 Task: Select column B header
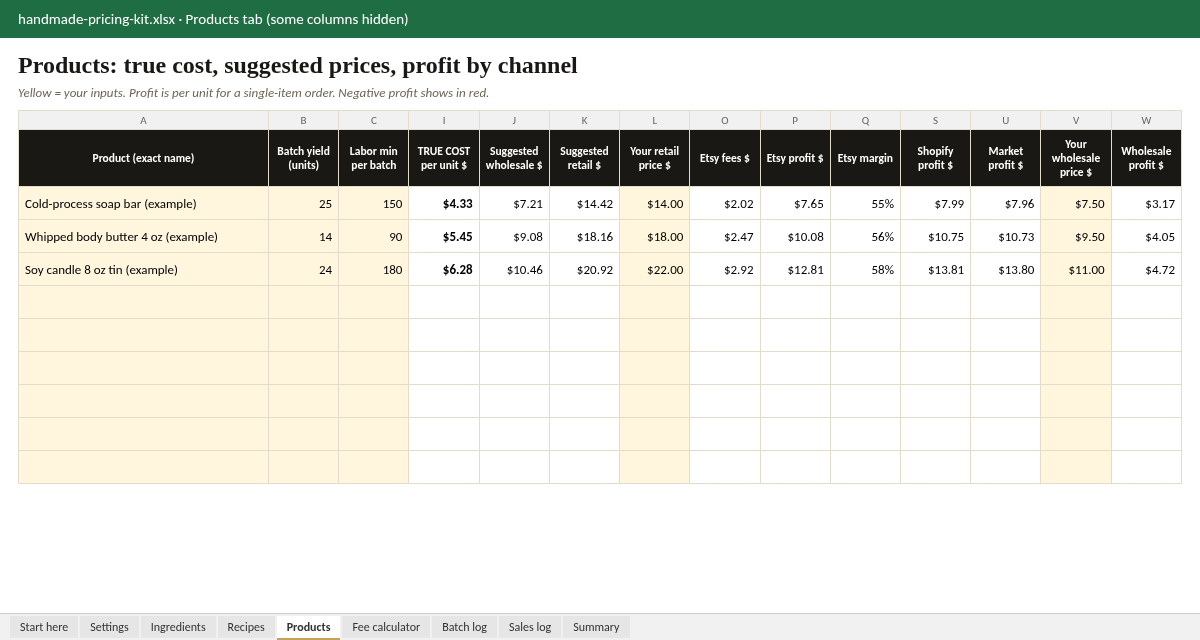(x=304, y=120)
